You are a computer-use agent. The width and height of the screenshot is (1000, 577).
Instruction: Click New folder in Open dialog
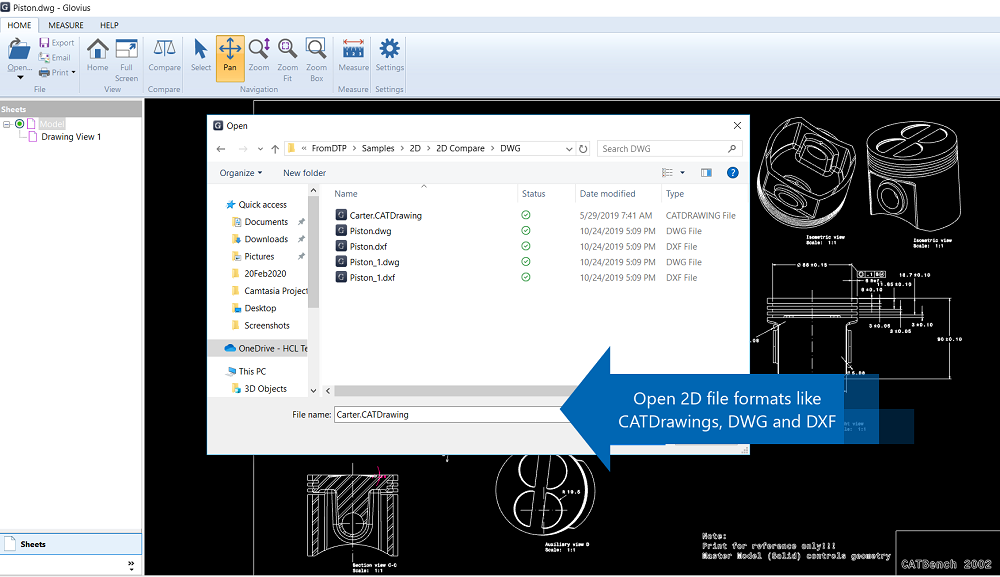[304, 173]
